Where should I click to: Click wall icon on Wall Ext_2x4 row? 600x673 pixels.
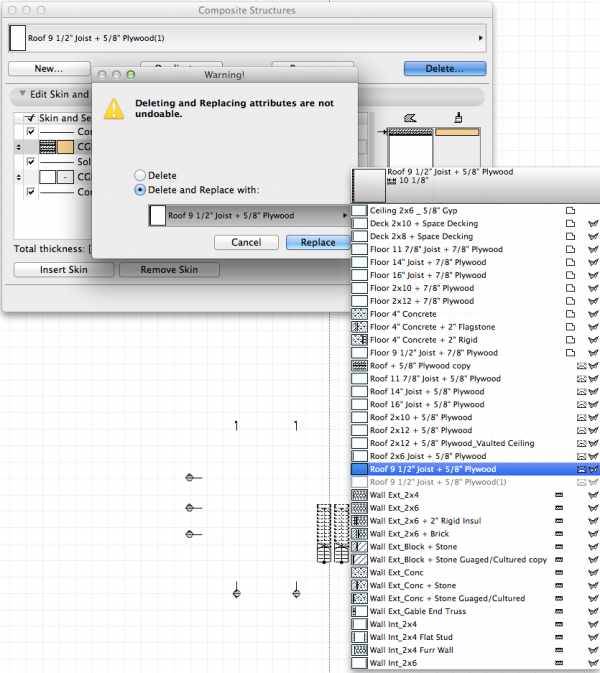pos(559,495)
